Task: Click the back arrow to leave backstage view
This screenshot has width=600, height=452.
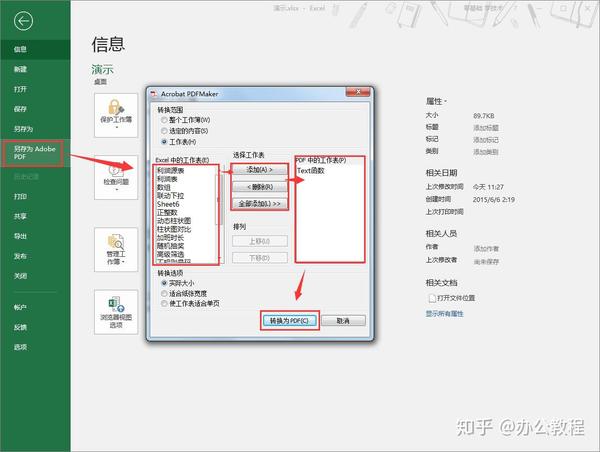Action: tap(23, 21)
